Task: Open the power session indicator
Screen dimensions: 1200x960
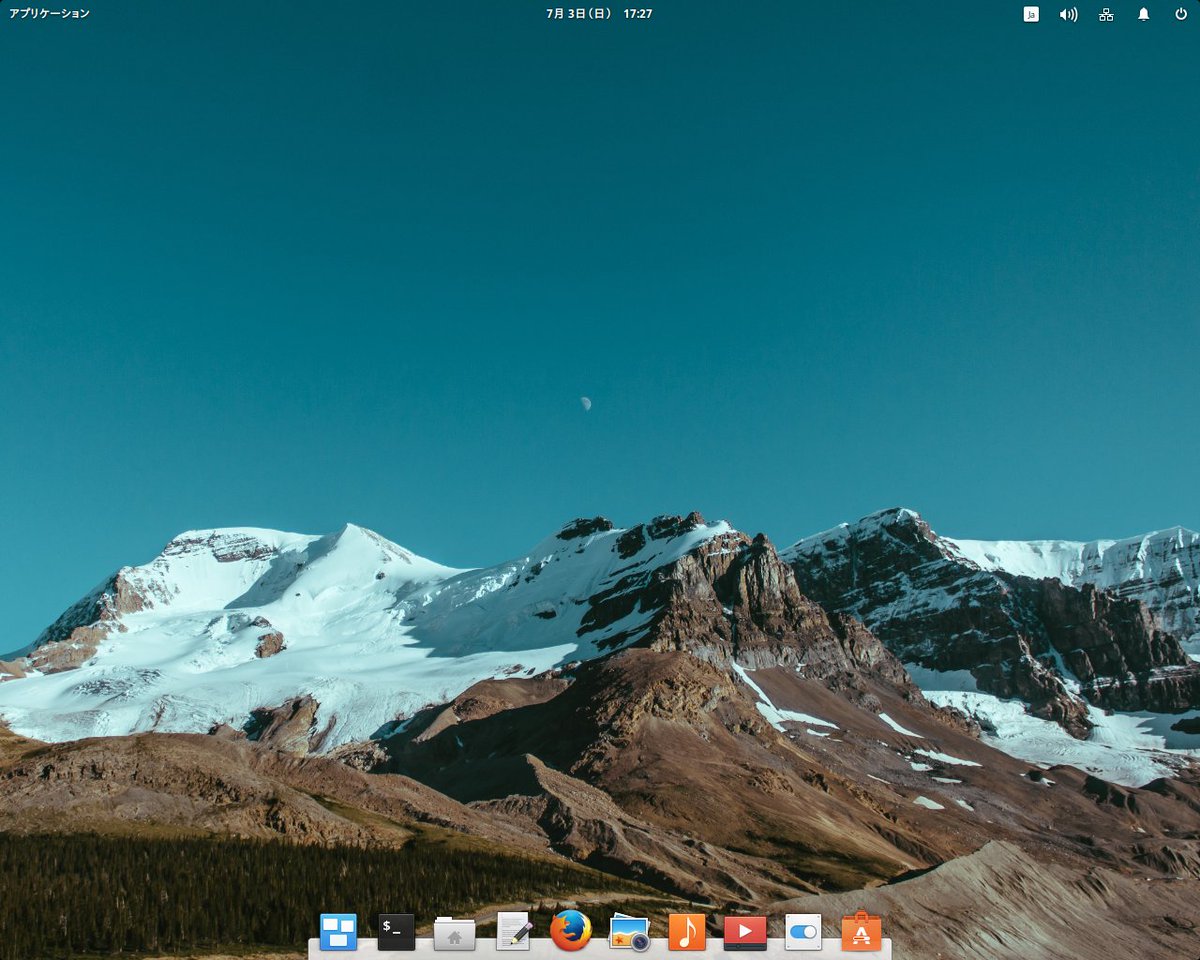Action: click(1180, 14)
